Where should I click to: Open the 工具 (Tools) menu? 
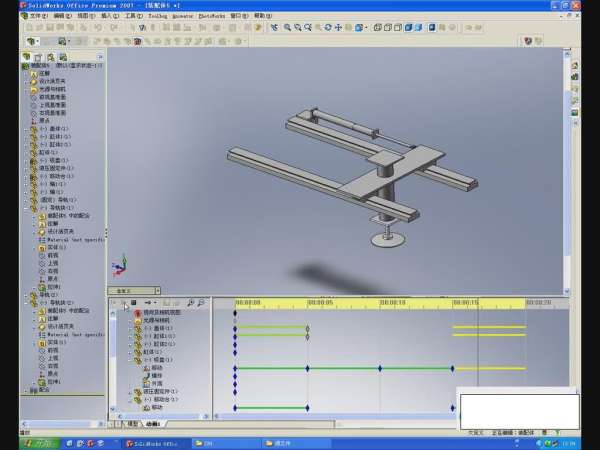click(134, 16)
